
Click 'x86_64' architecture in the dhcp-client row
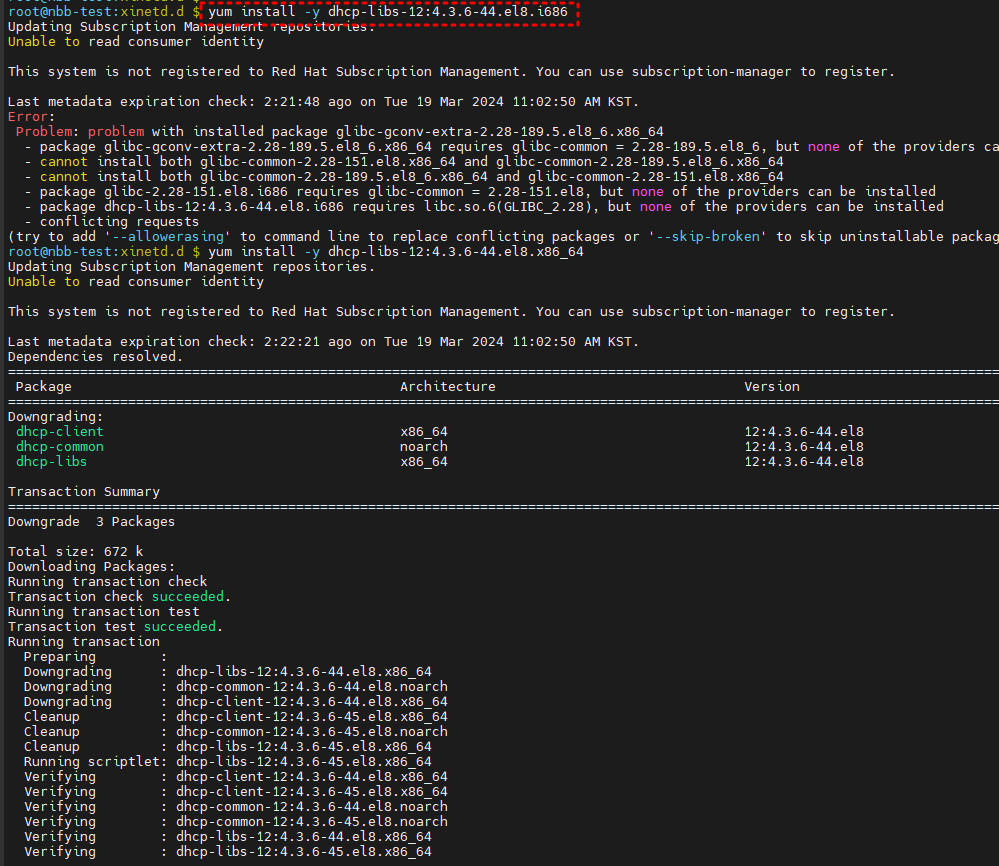pyautogui.click(x=424, y=431)
